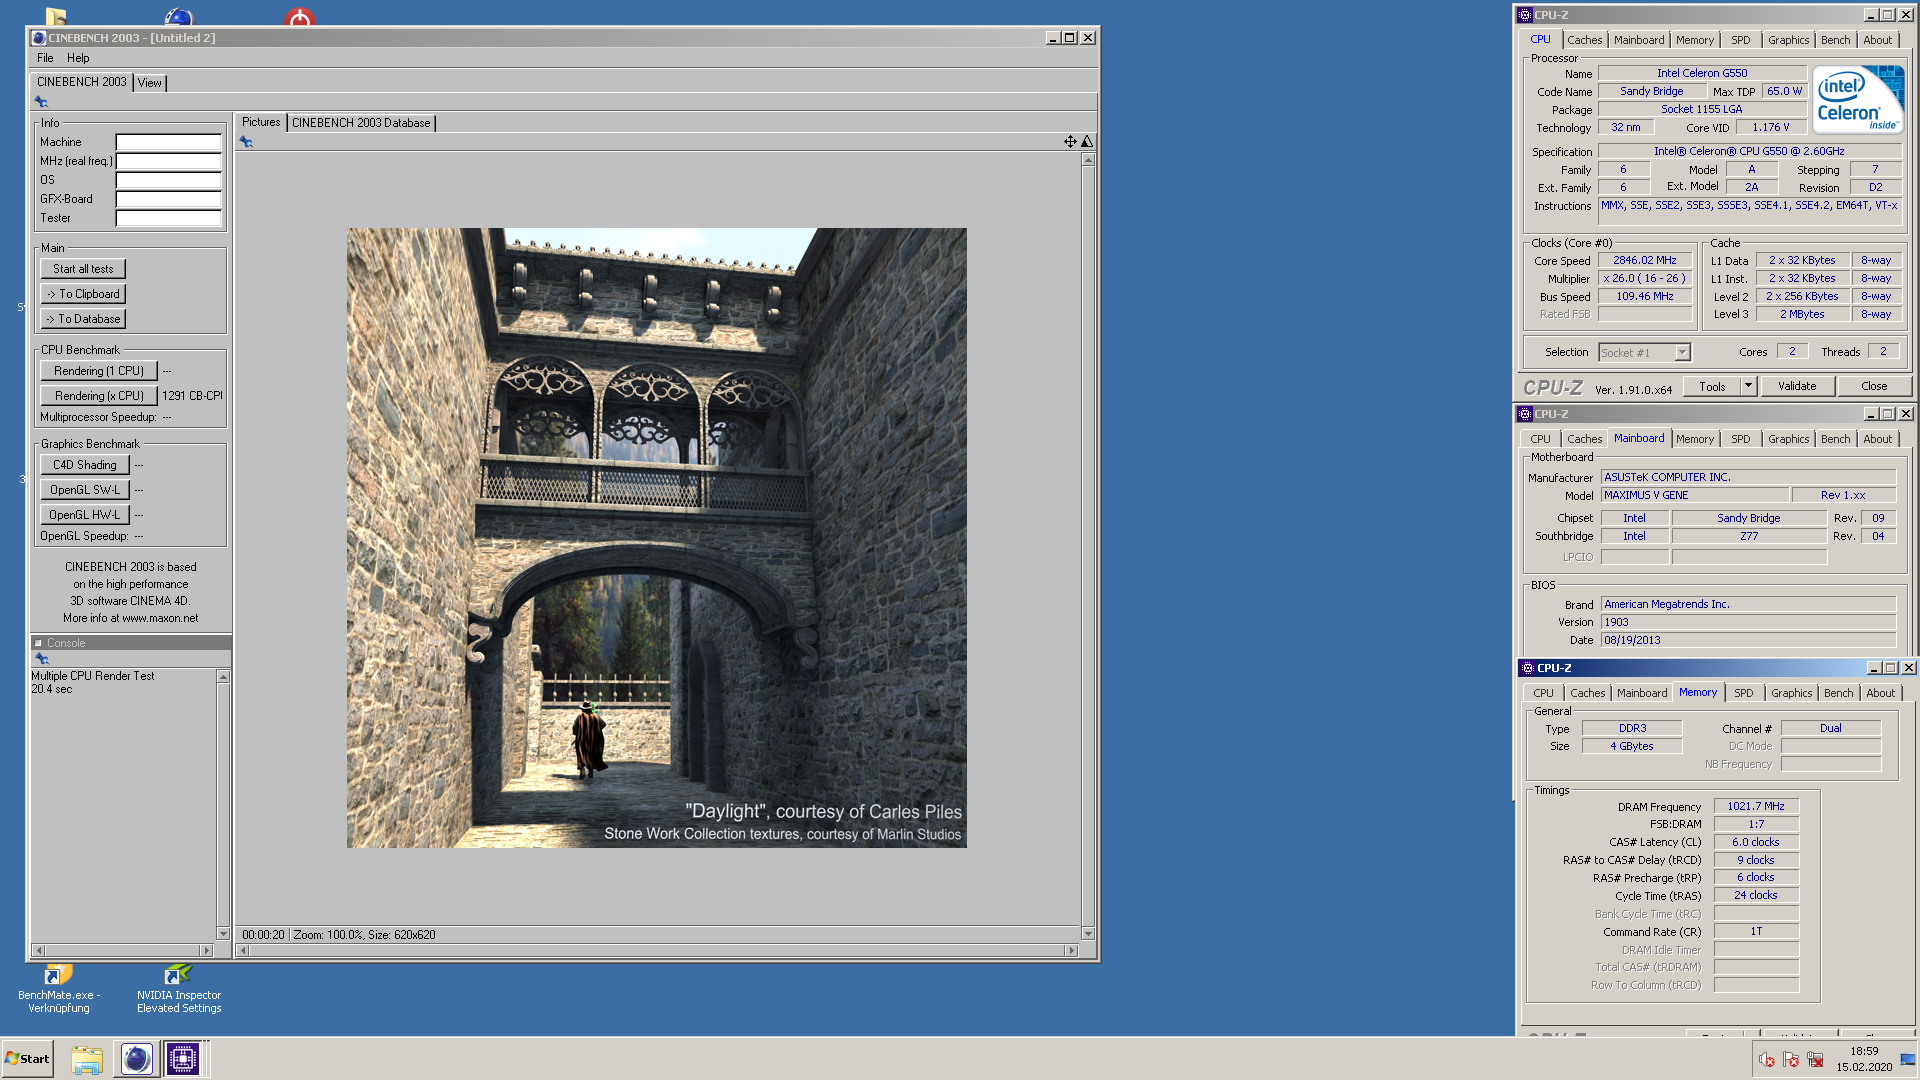1920x1080 pixels.
Task: Open About tab in CPU-Z Memory window
Action: (1880, 693)
